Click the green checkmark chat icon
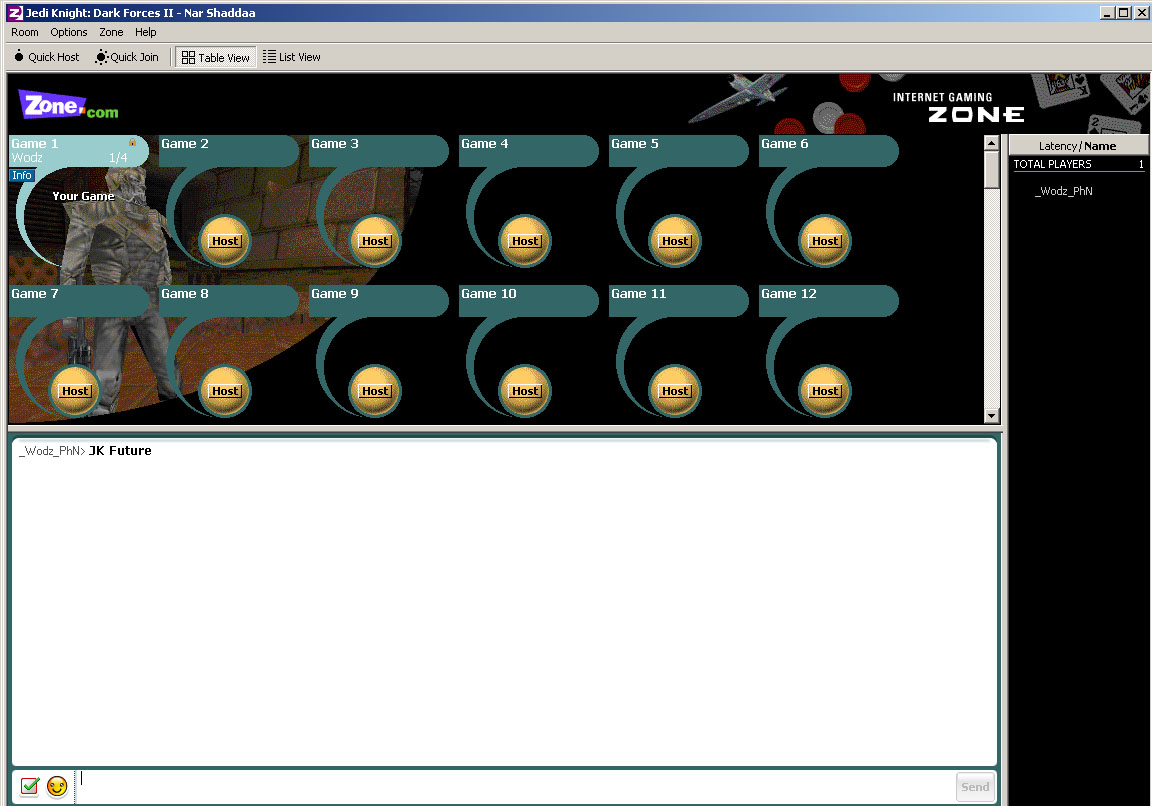 click(x=29, y=786)
